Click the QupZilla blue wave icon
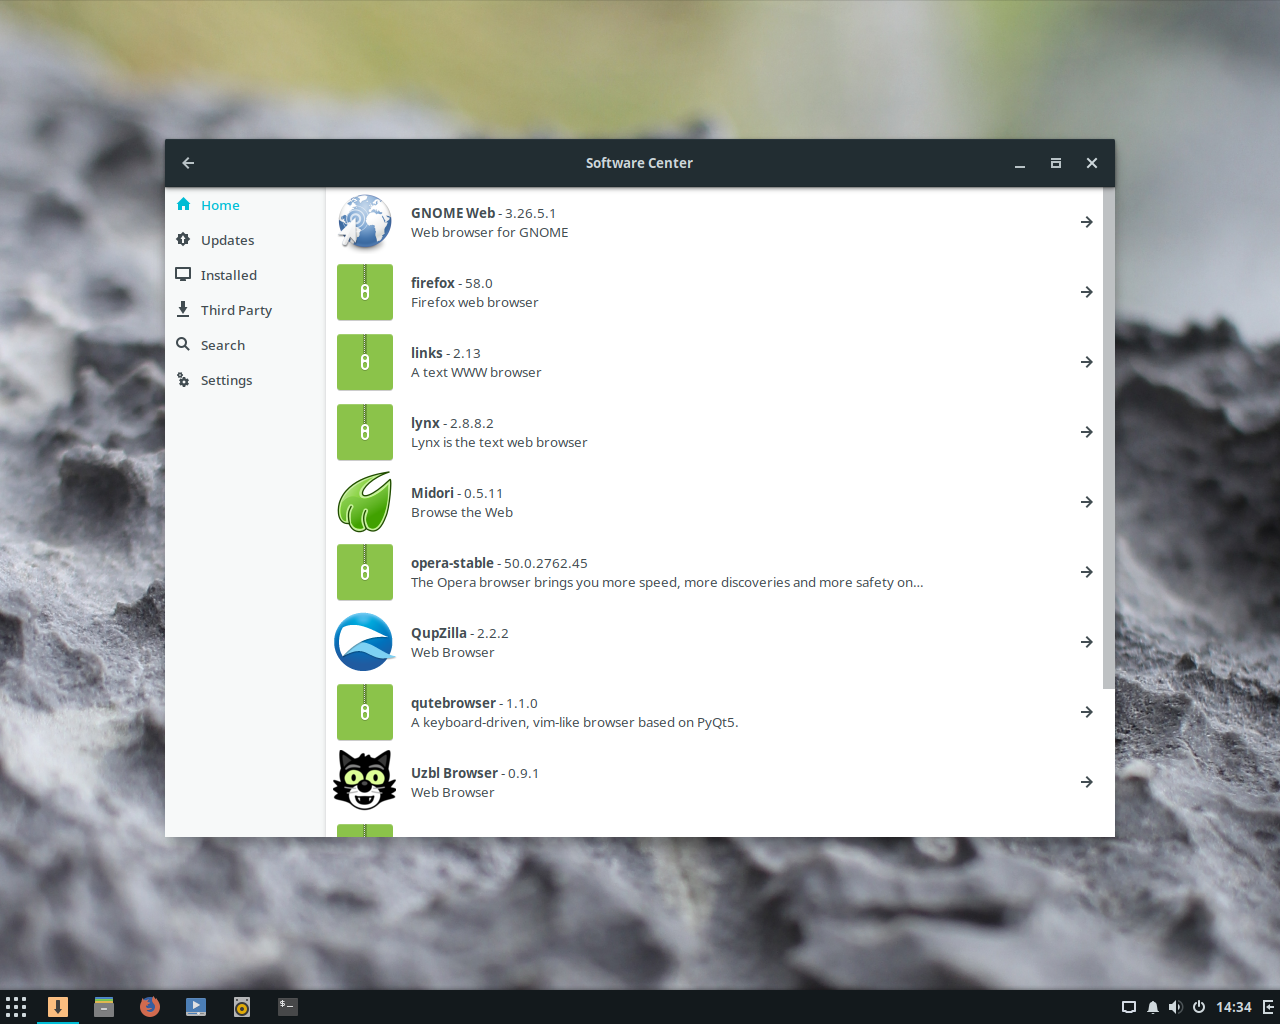The height and width of the screenshot is (1024, 1280). [x=365, y=642]
